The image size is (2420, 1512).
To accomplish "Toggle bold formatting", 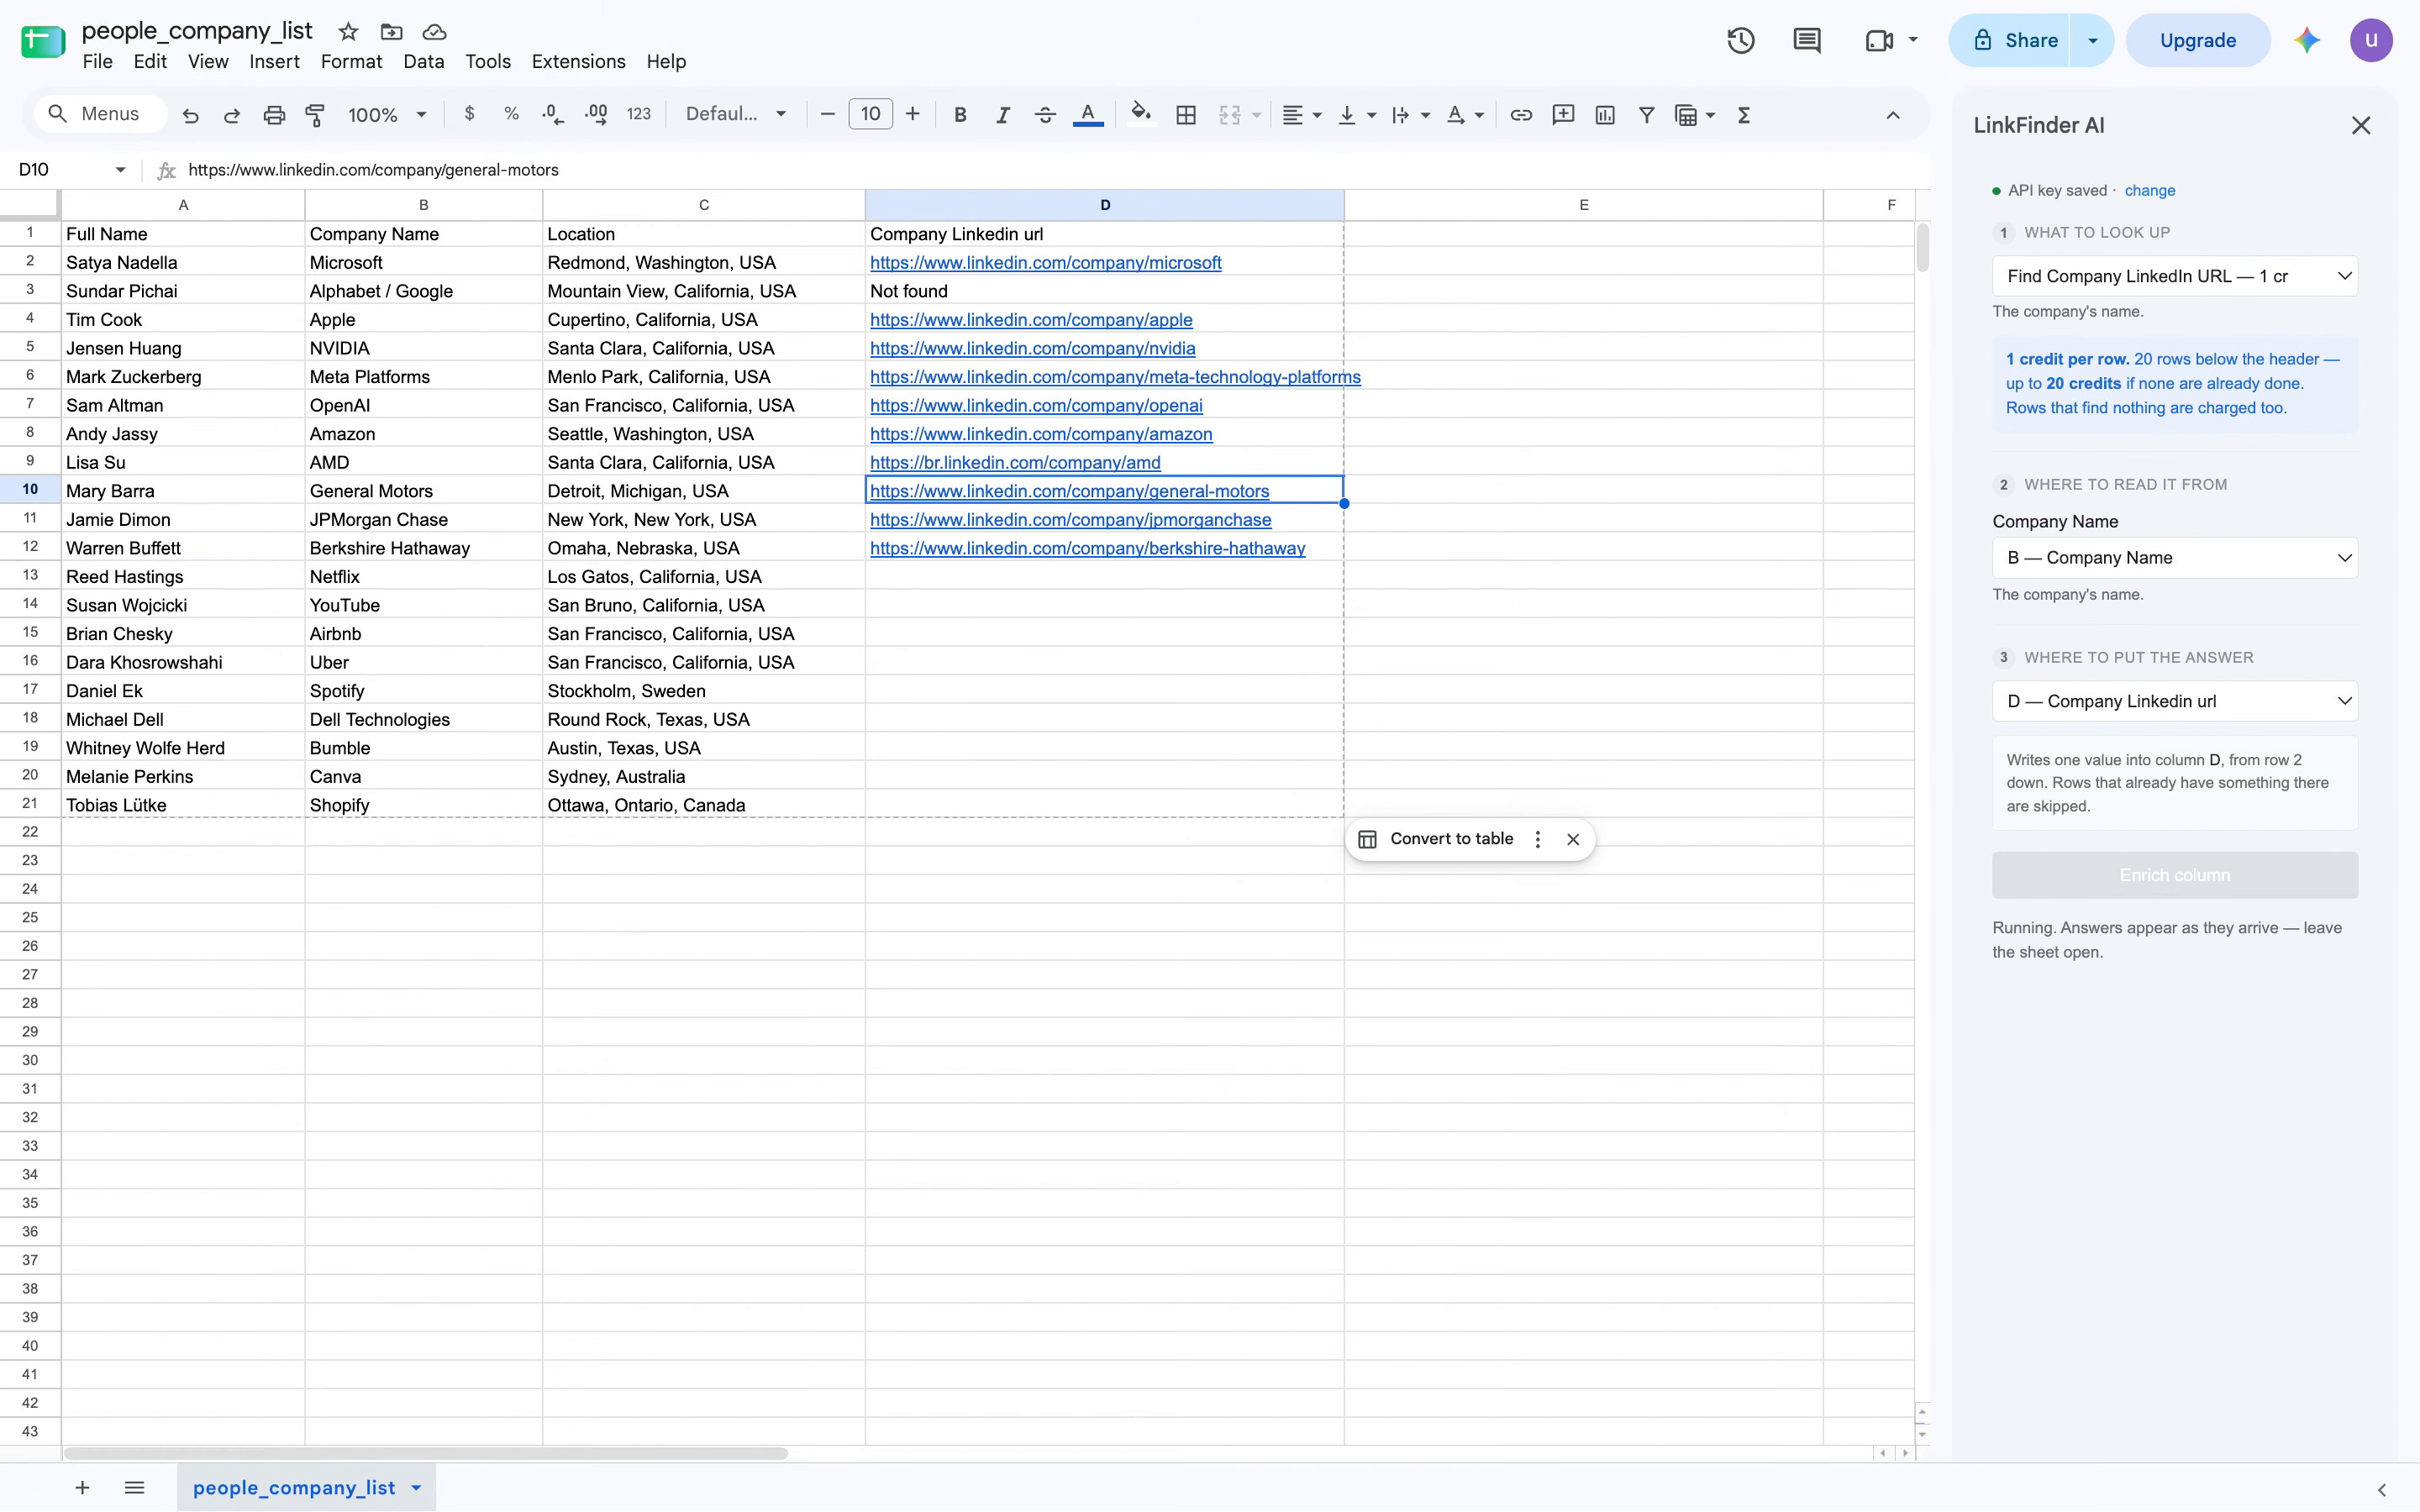I will [x=960, y=115].
